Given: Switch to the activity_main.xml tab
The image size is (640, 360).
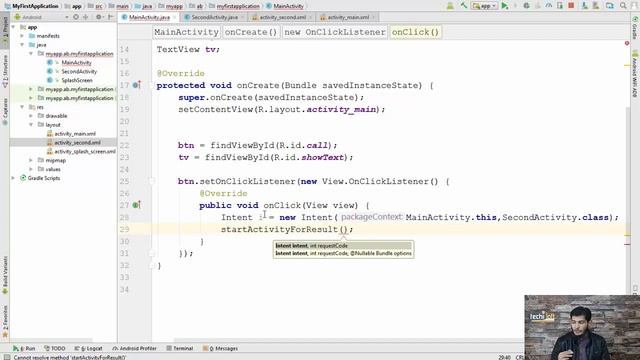Looking at the screenshot, I should (348, 17).
